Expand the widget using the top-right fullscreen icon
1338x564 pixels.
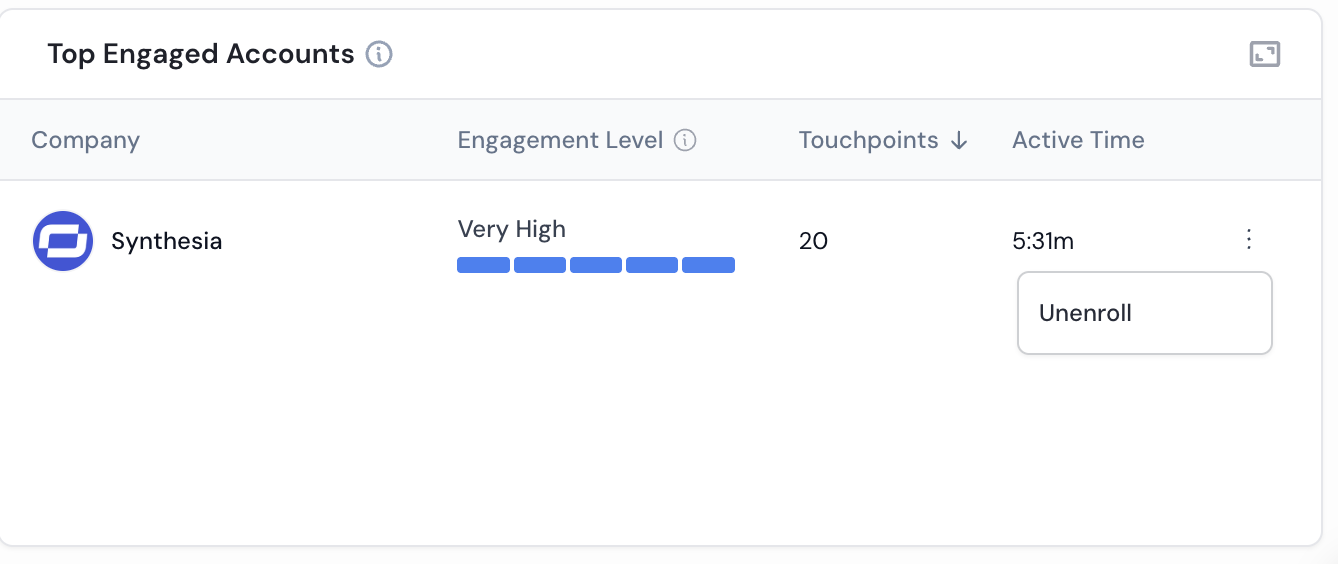1265,54
